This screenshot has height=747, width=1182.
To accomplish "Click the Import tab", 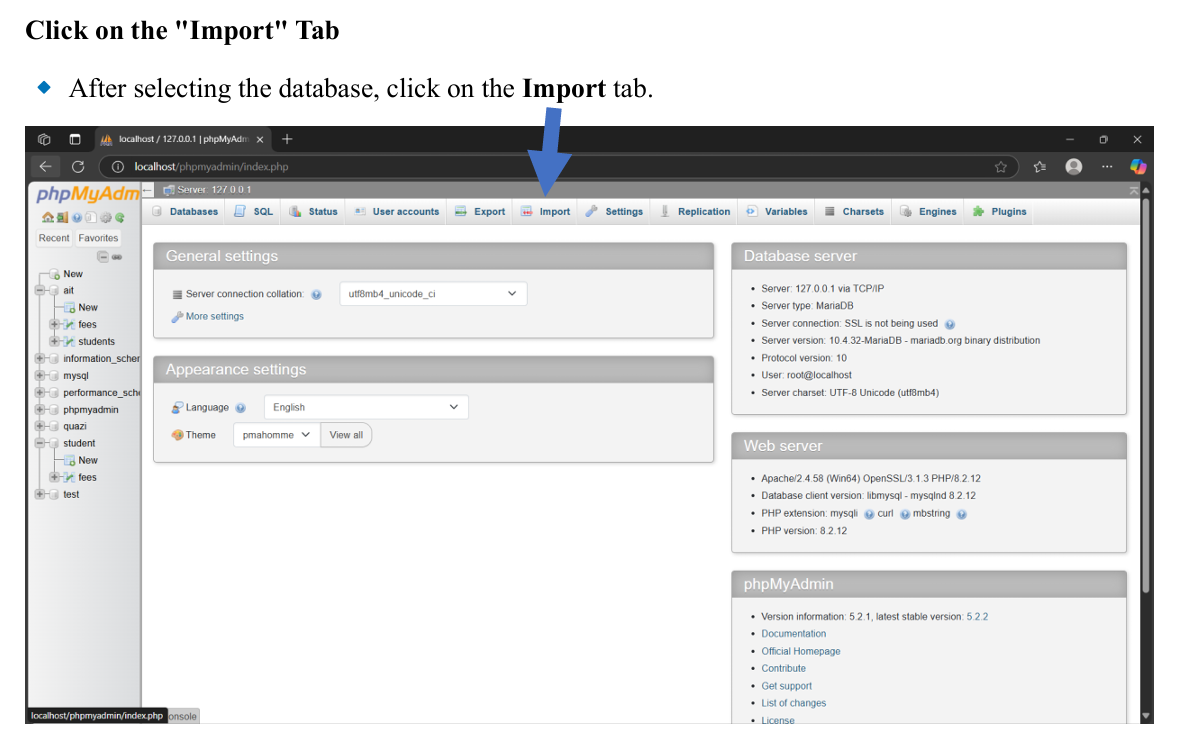I will pyautogui.click(x=546, y=212).
